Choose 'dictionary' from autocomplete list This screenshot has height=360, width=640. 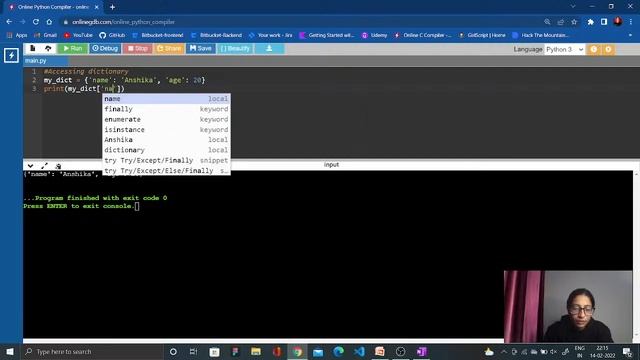(166, 150)
